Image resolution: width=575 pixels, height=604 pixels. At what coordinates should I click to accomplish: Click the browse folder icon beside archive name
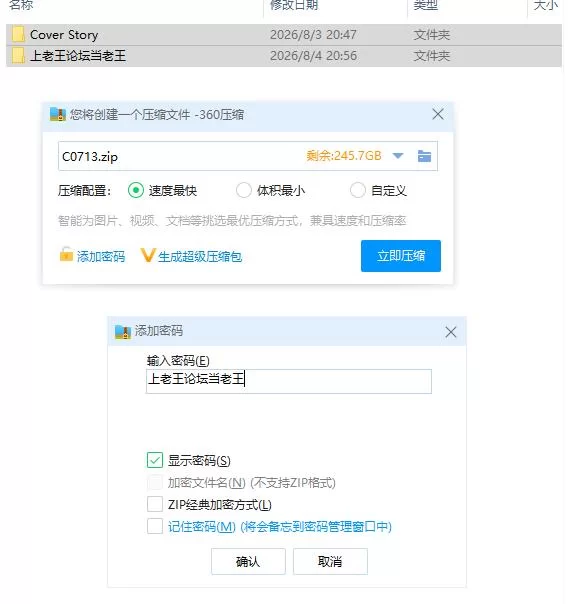coord(424,156)
